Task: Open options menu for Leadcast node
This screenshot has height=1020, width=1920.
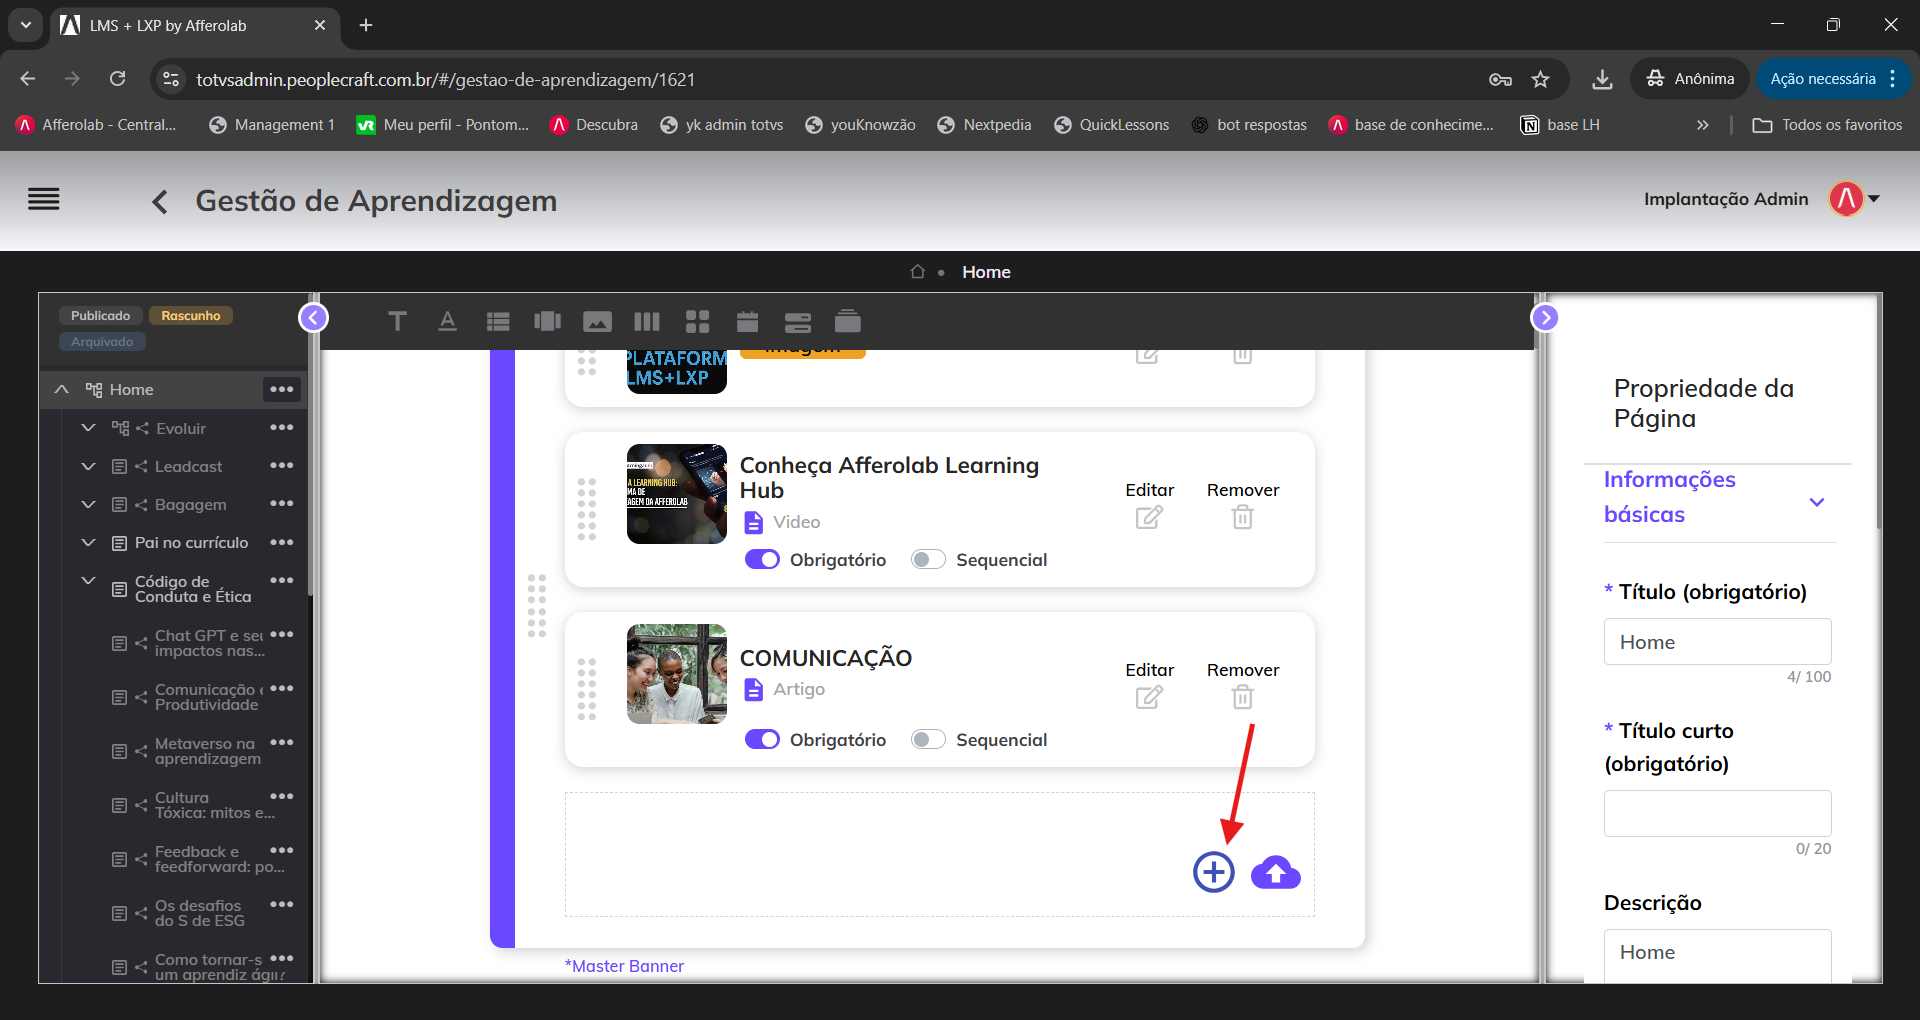Action: coord(282,465)
